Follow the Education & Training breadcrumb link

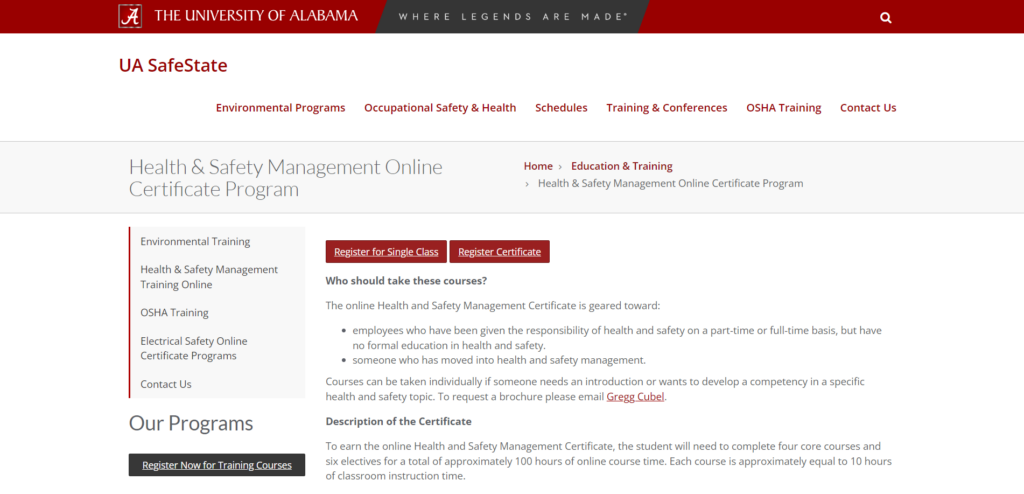(622, 166)
